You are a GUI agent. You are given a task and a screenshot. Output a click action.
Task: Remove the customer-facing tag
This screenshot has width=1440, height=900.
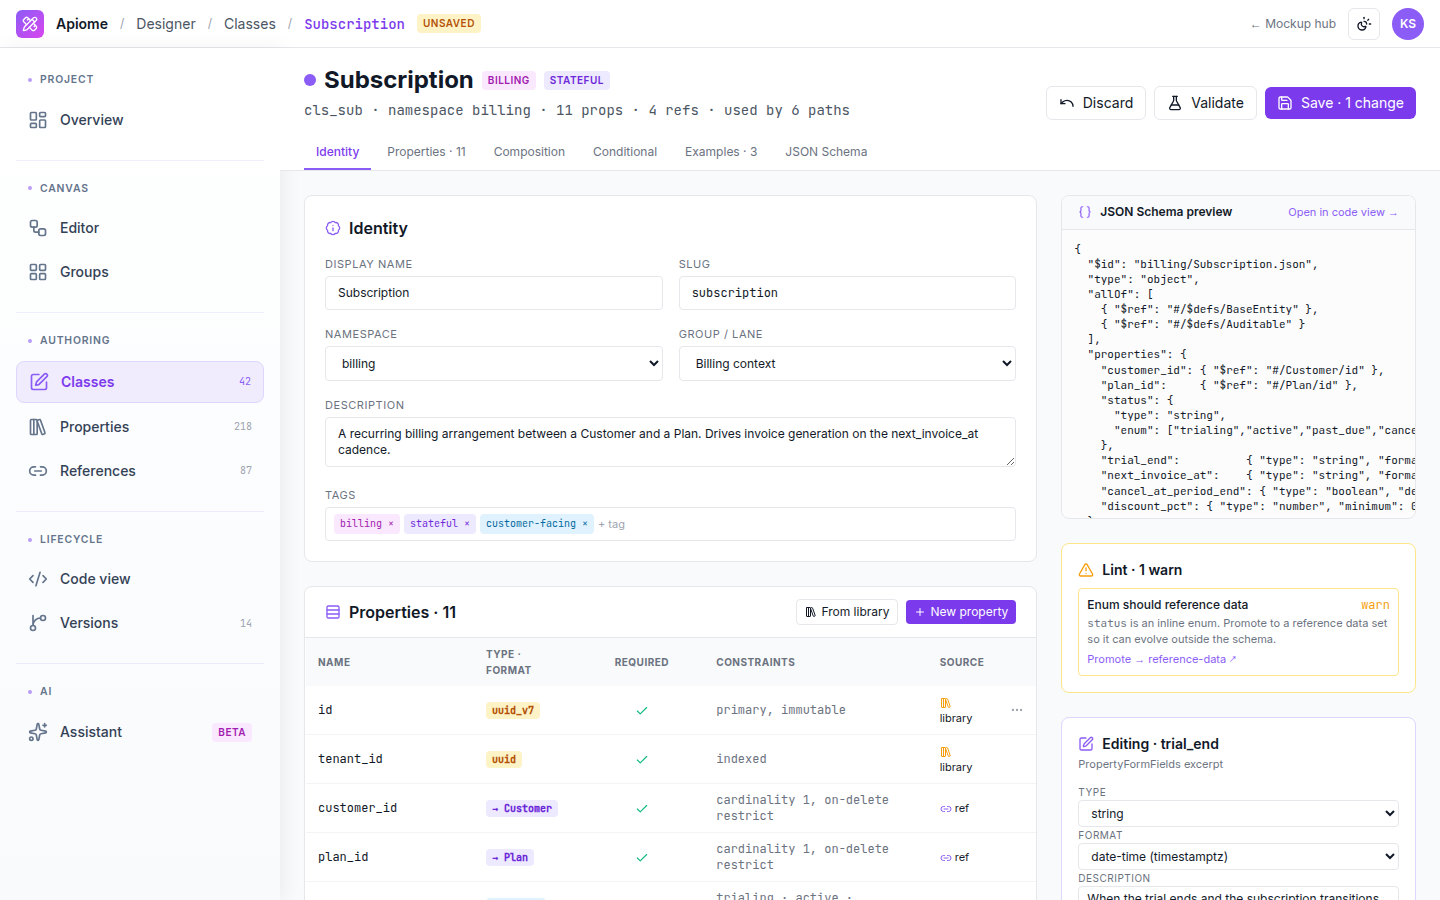585,524
